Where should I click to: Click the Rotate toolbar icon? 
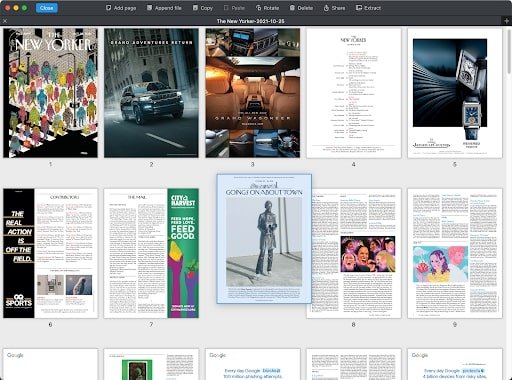click(x=258, y=8)
